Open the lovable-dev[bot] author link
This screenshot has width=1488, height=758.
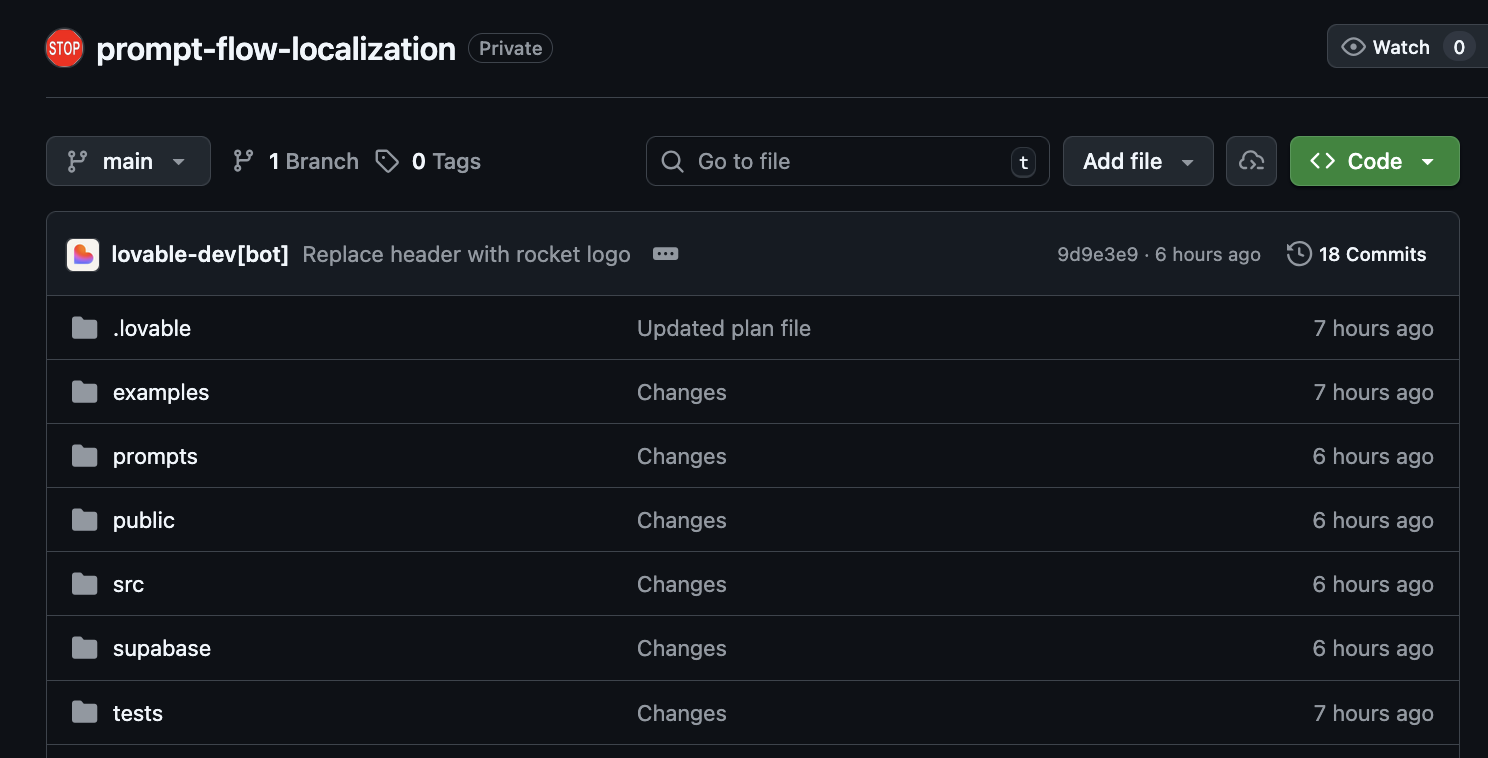[200, 254]
